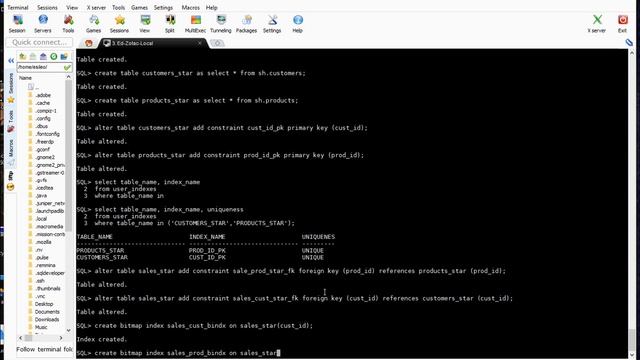Click the file list vertical scrollbar

pyautogui.click(x=69, y=155)
